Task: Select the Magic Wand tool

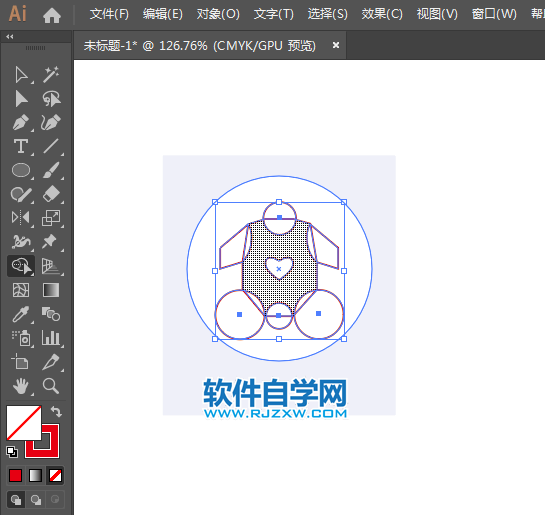Action: pos(51,74)
